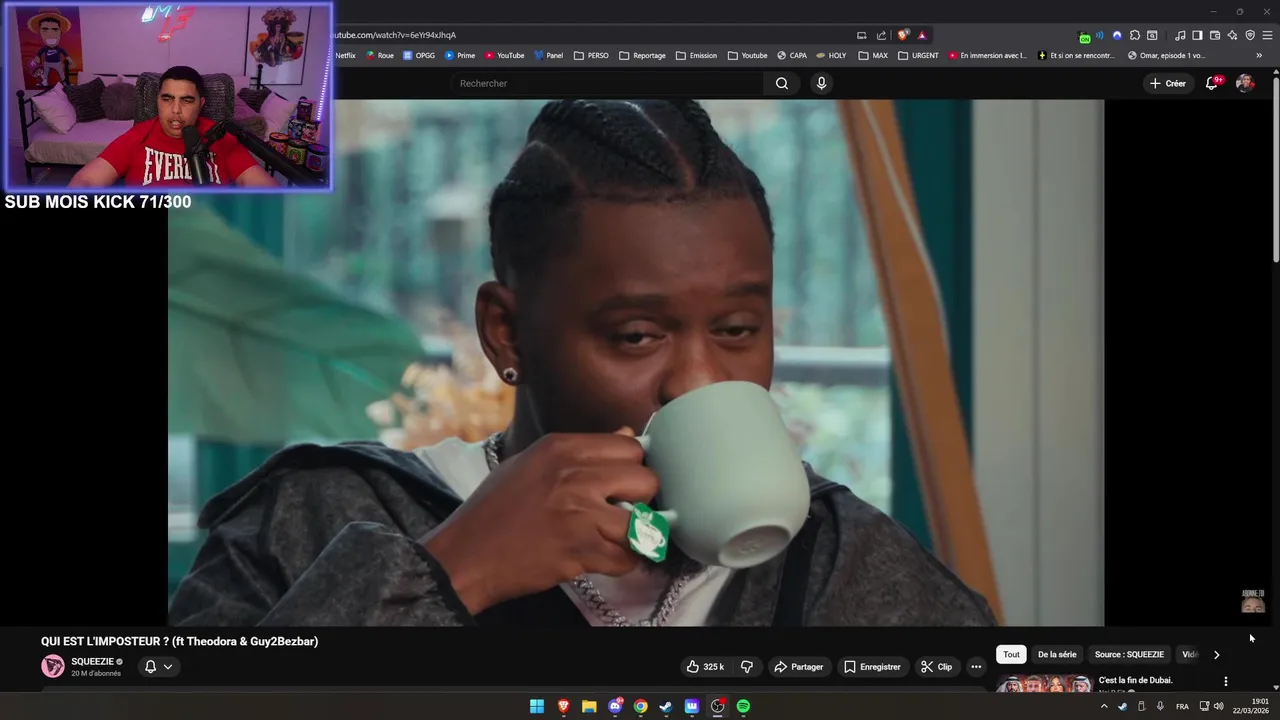Click the browser address bar URL
The image size is (1280, 720).
pos(395,35)
